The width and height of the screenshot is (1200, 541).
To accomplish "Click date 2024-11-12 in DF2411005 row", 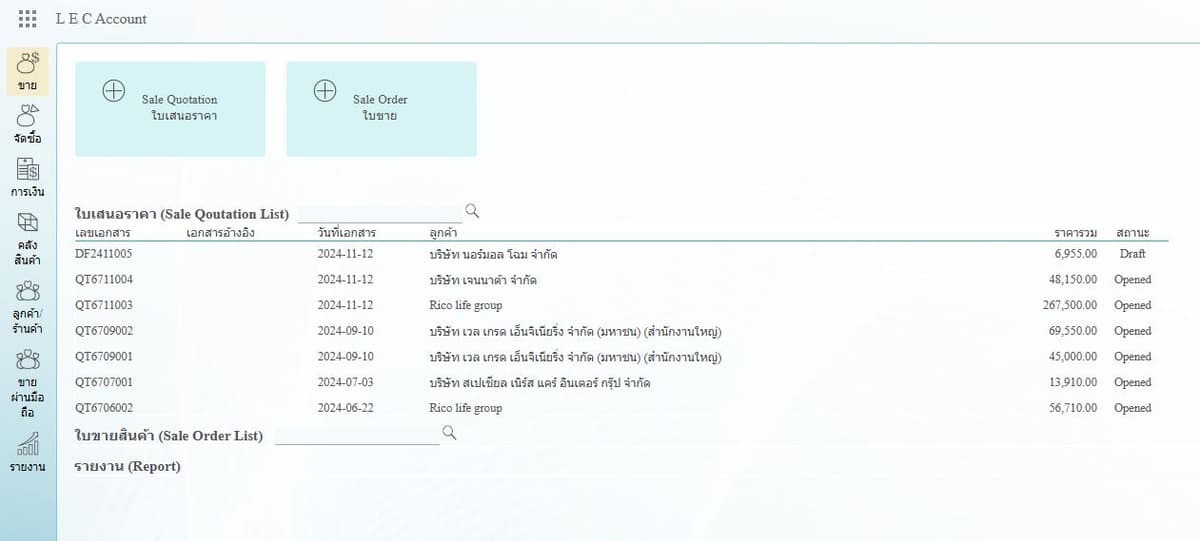I will click(345, 254).
